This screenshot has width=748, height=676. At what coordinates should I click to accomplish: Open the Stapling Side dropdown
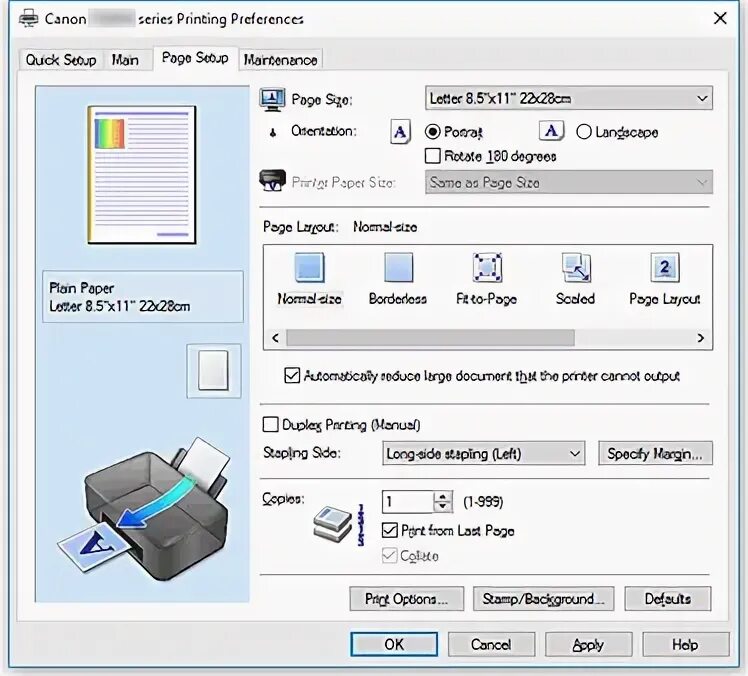click(483, 453)
